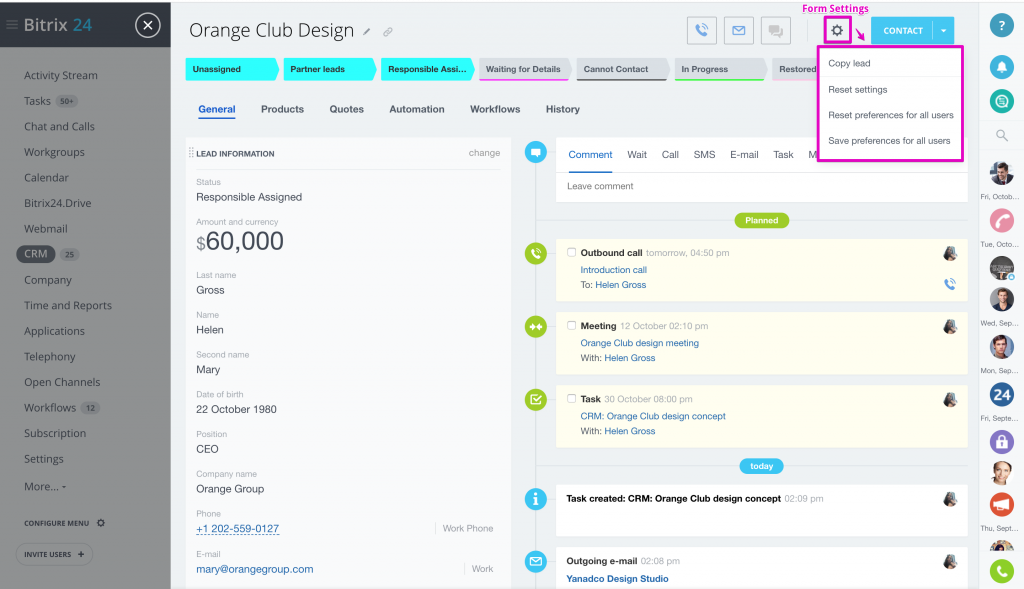Select the SMS tab in activity panel
The image size is (1024, 589).
point(704,155)
